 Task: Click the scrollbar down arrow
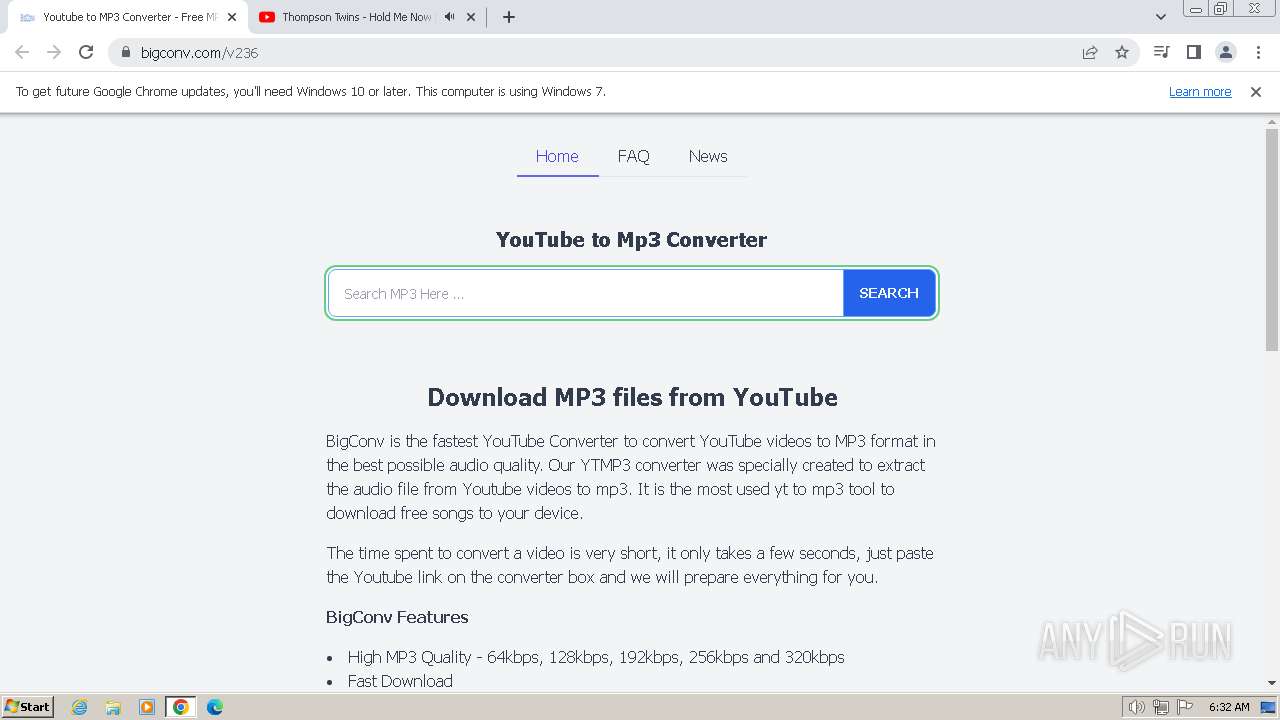point(1272,683)
